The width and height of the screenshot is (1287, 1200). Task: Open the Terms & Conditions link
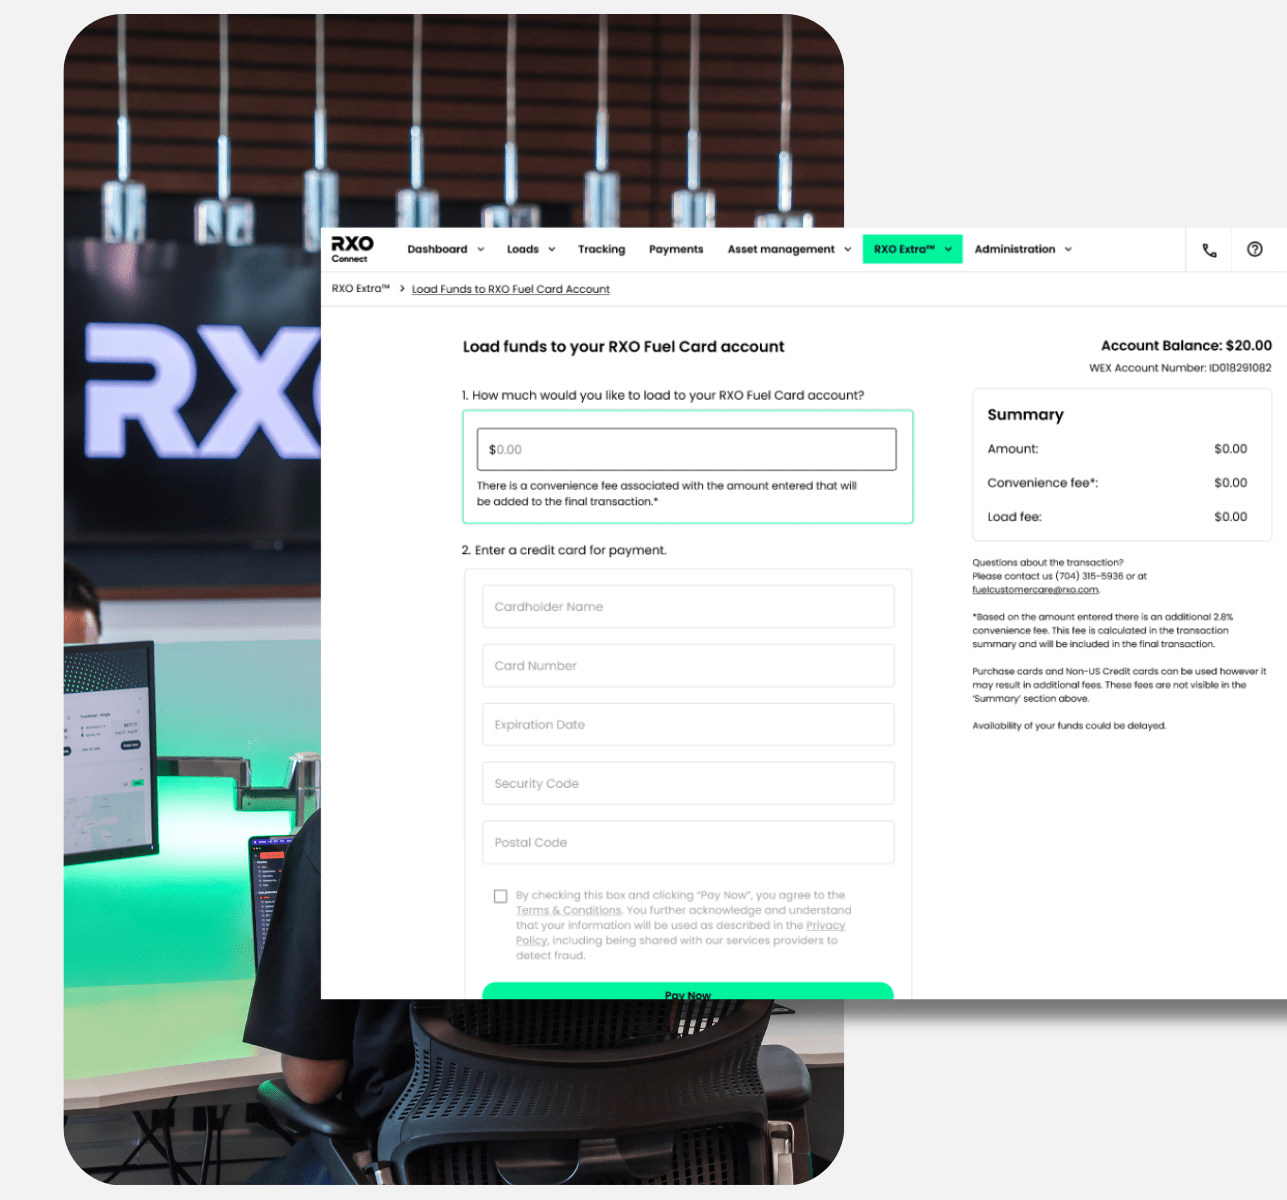coord(569,911)
